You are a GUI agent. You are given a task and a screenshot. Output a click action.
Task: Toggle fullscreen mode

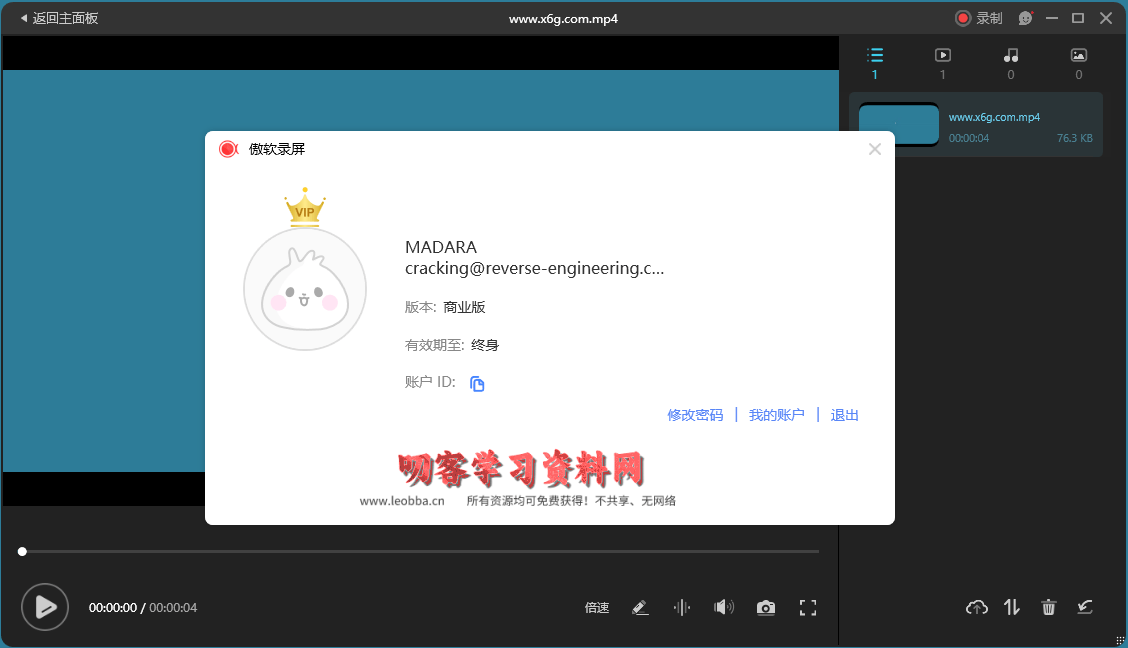pyautogui.click(x=808, y=608)
